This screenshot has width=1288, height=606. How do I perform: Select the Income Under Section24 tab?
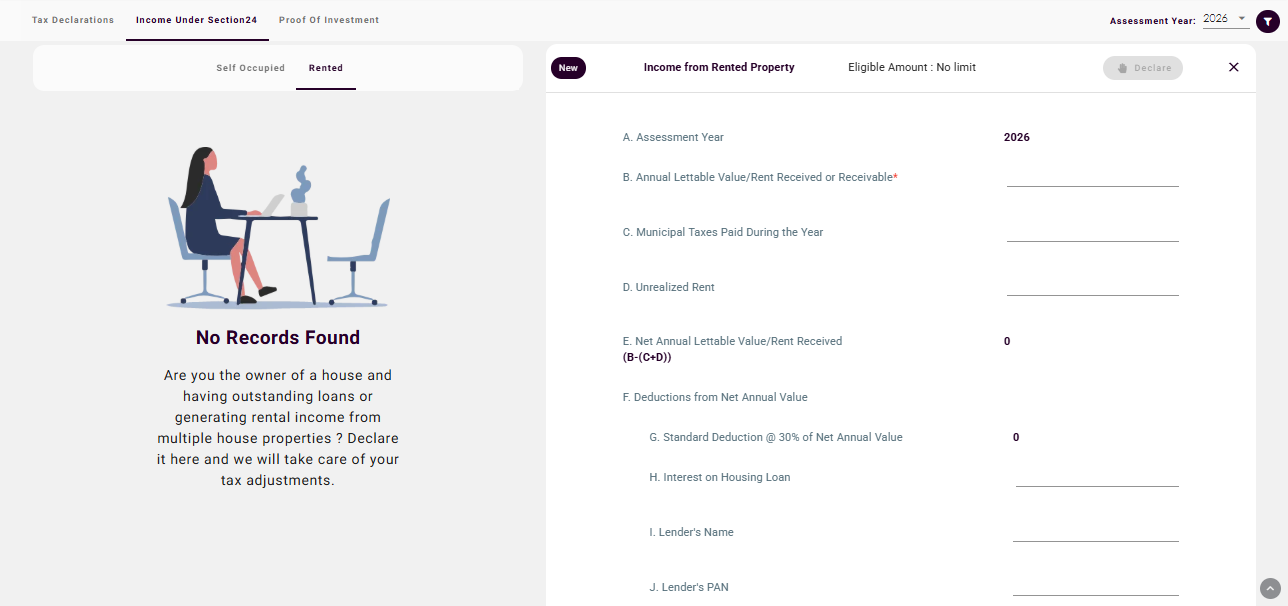coord(197,20)
